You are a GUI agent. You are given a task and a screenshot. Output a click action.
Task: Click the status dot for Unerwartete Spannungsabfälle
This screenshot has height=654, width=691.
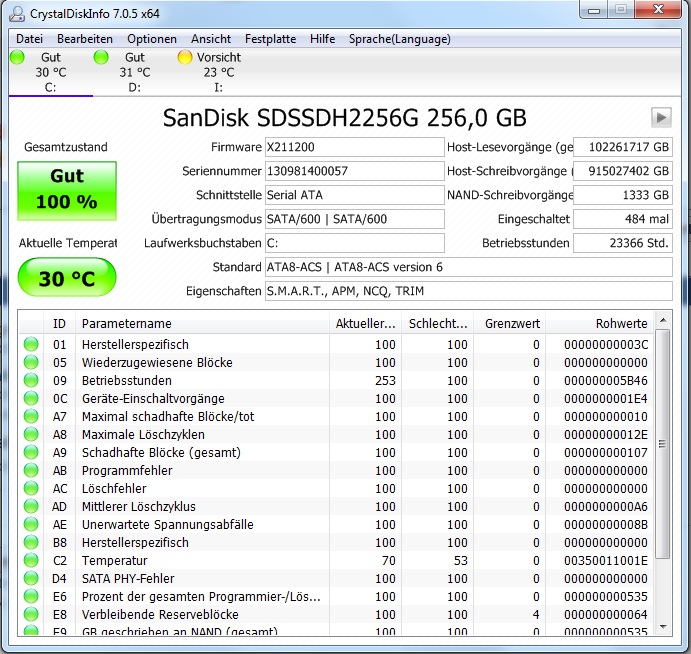31,524
